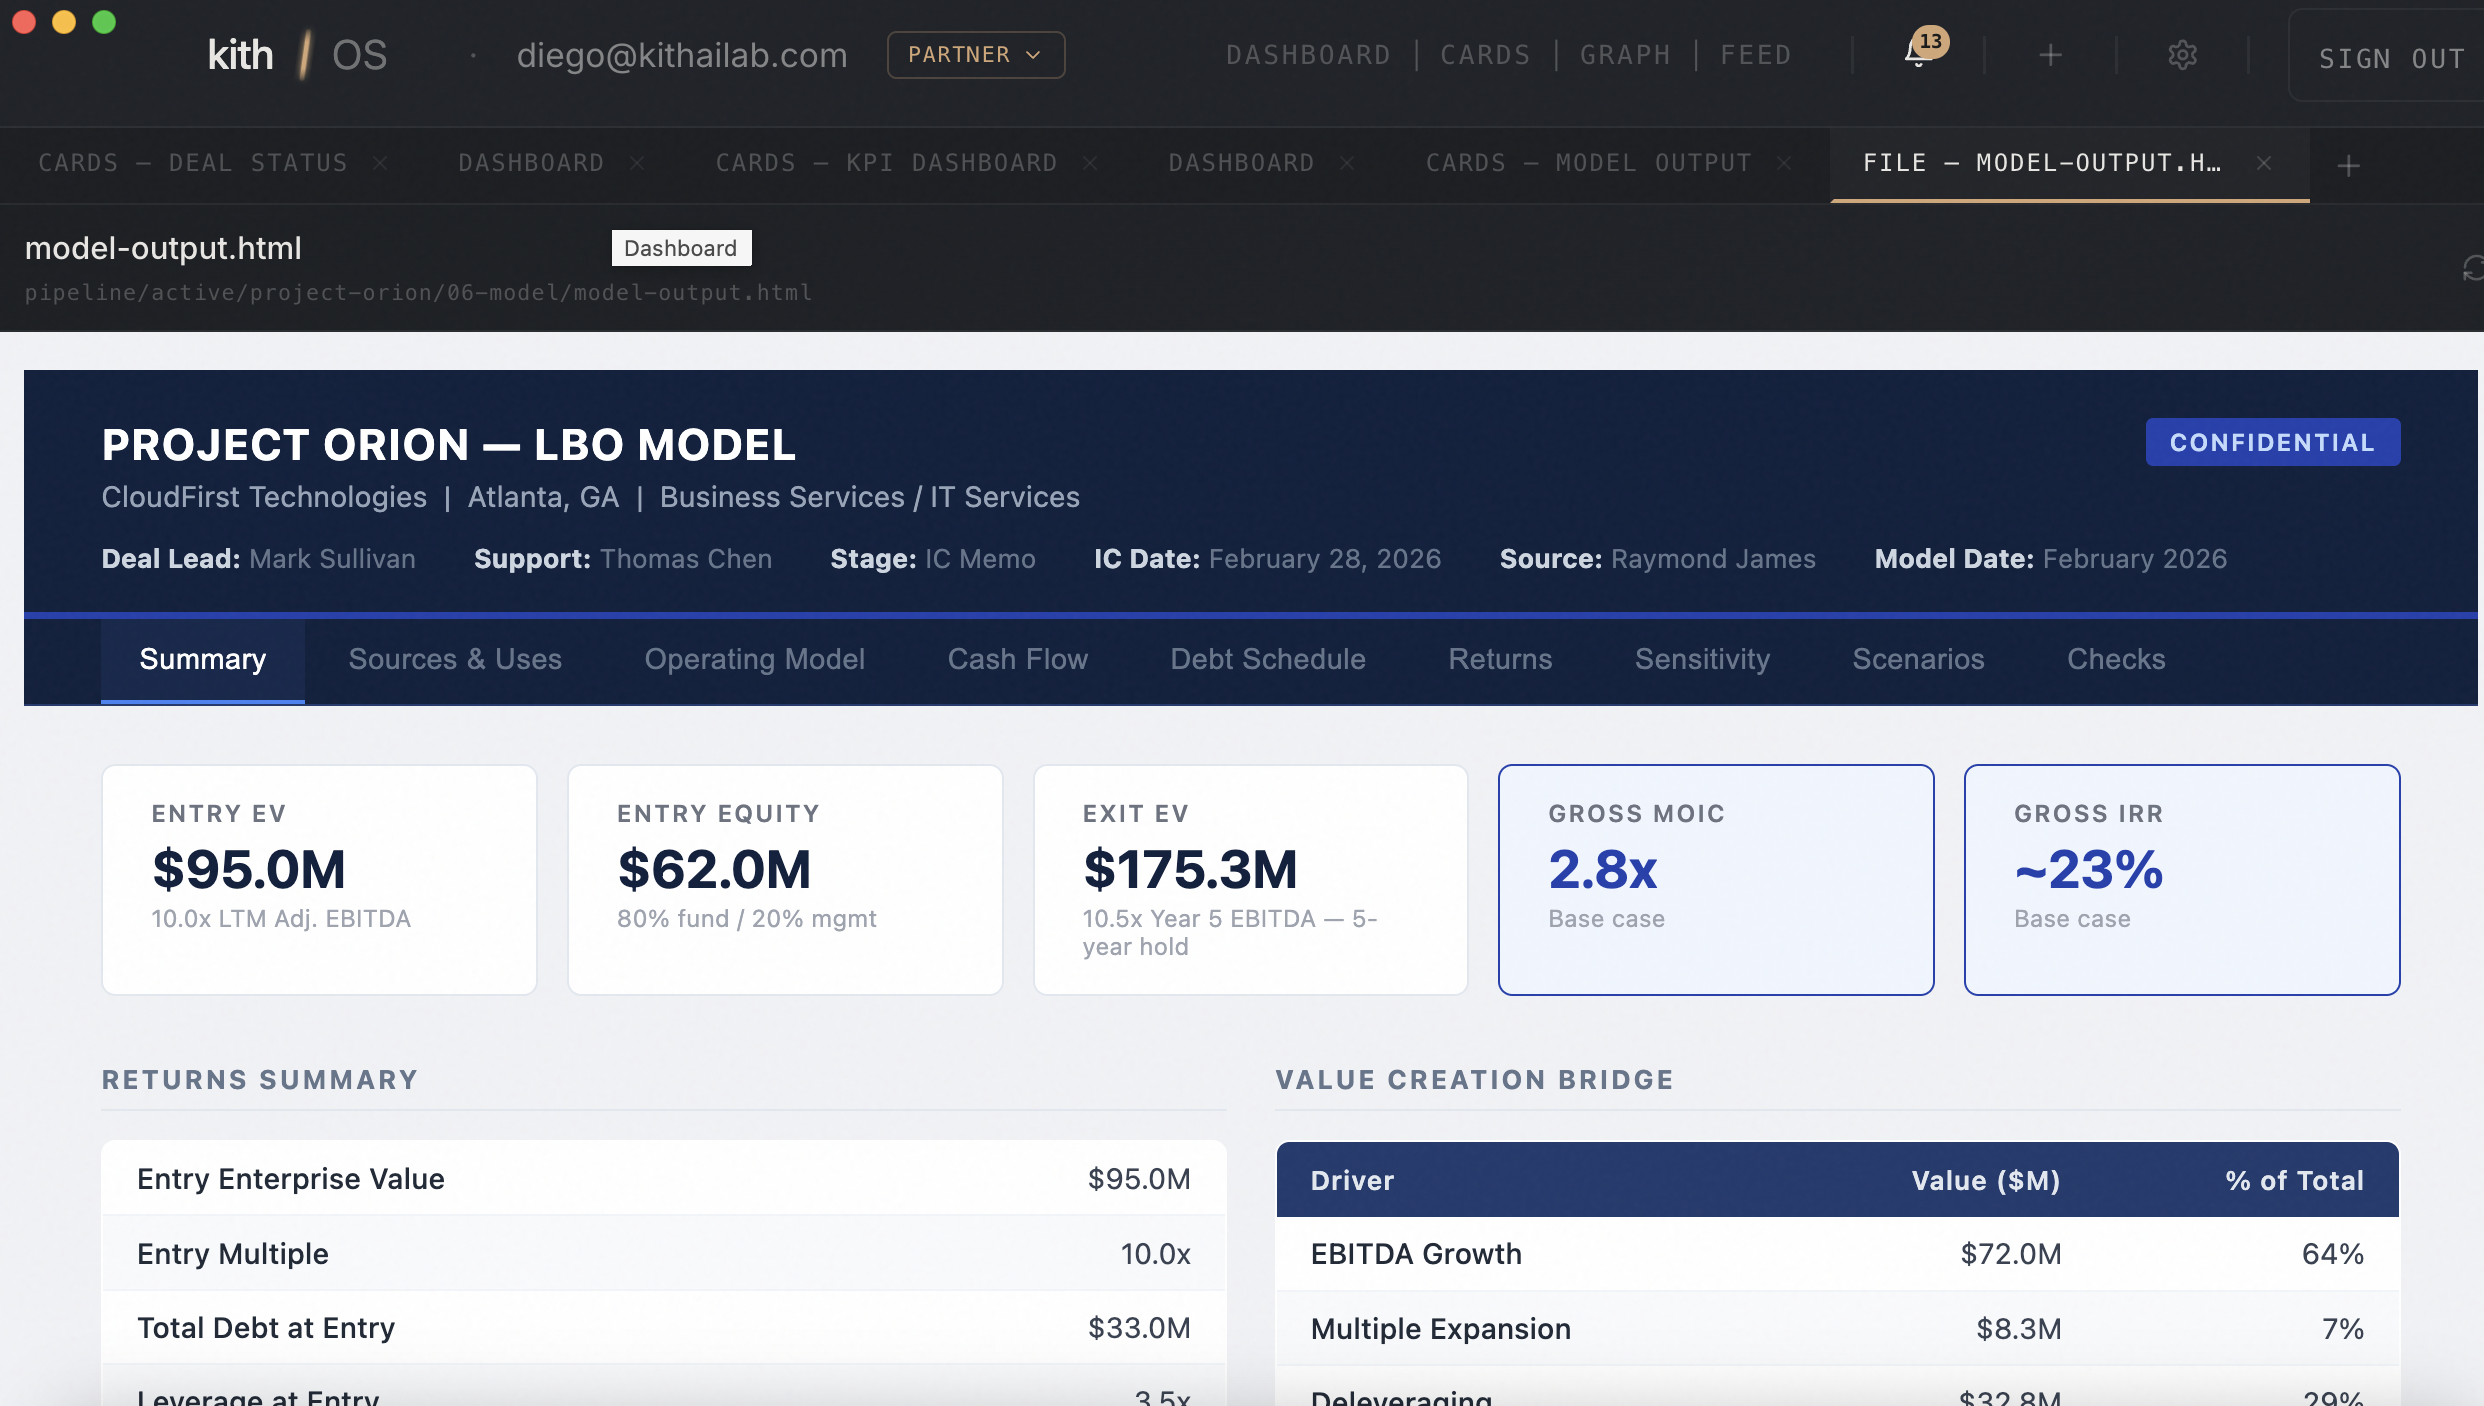The image size is (2484, 1406).
Task: Open the Debt Schedule tab
Action: [1267, 659]
